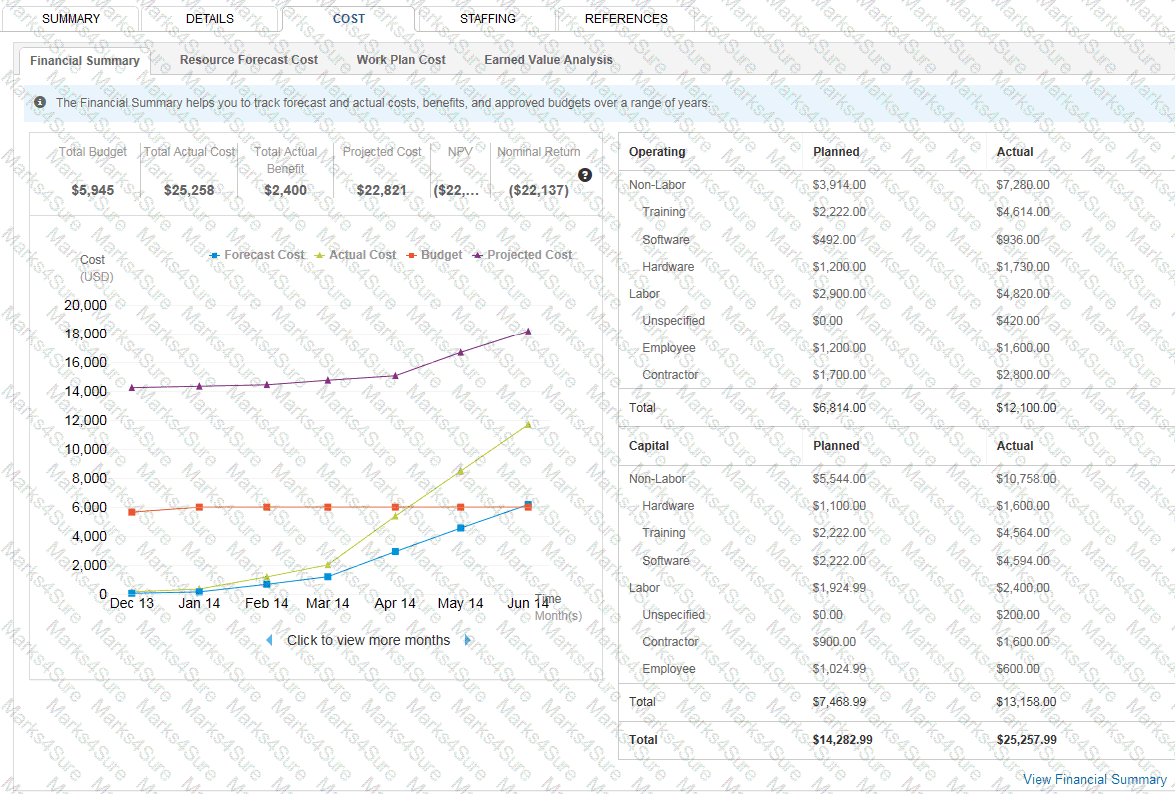This screenshot has width=1175, height=794.
Task: Toggle Forecast Cost series in legend
Action: pos(257,255)
